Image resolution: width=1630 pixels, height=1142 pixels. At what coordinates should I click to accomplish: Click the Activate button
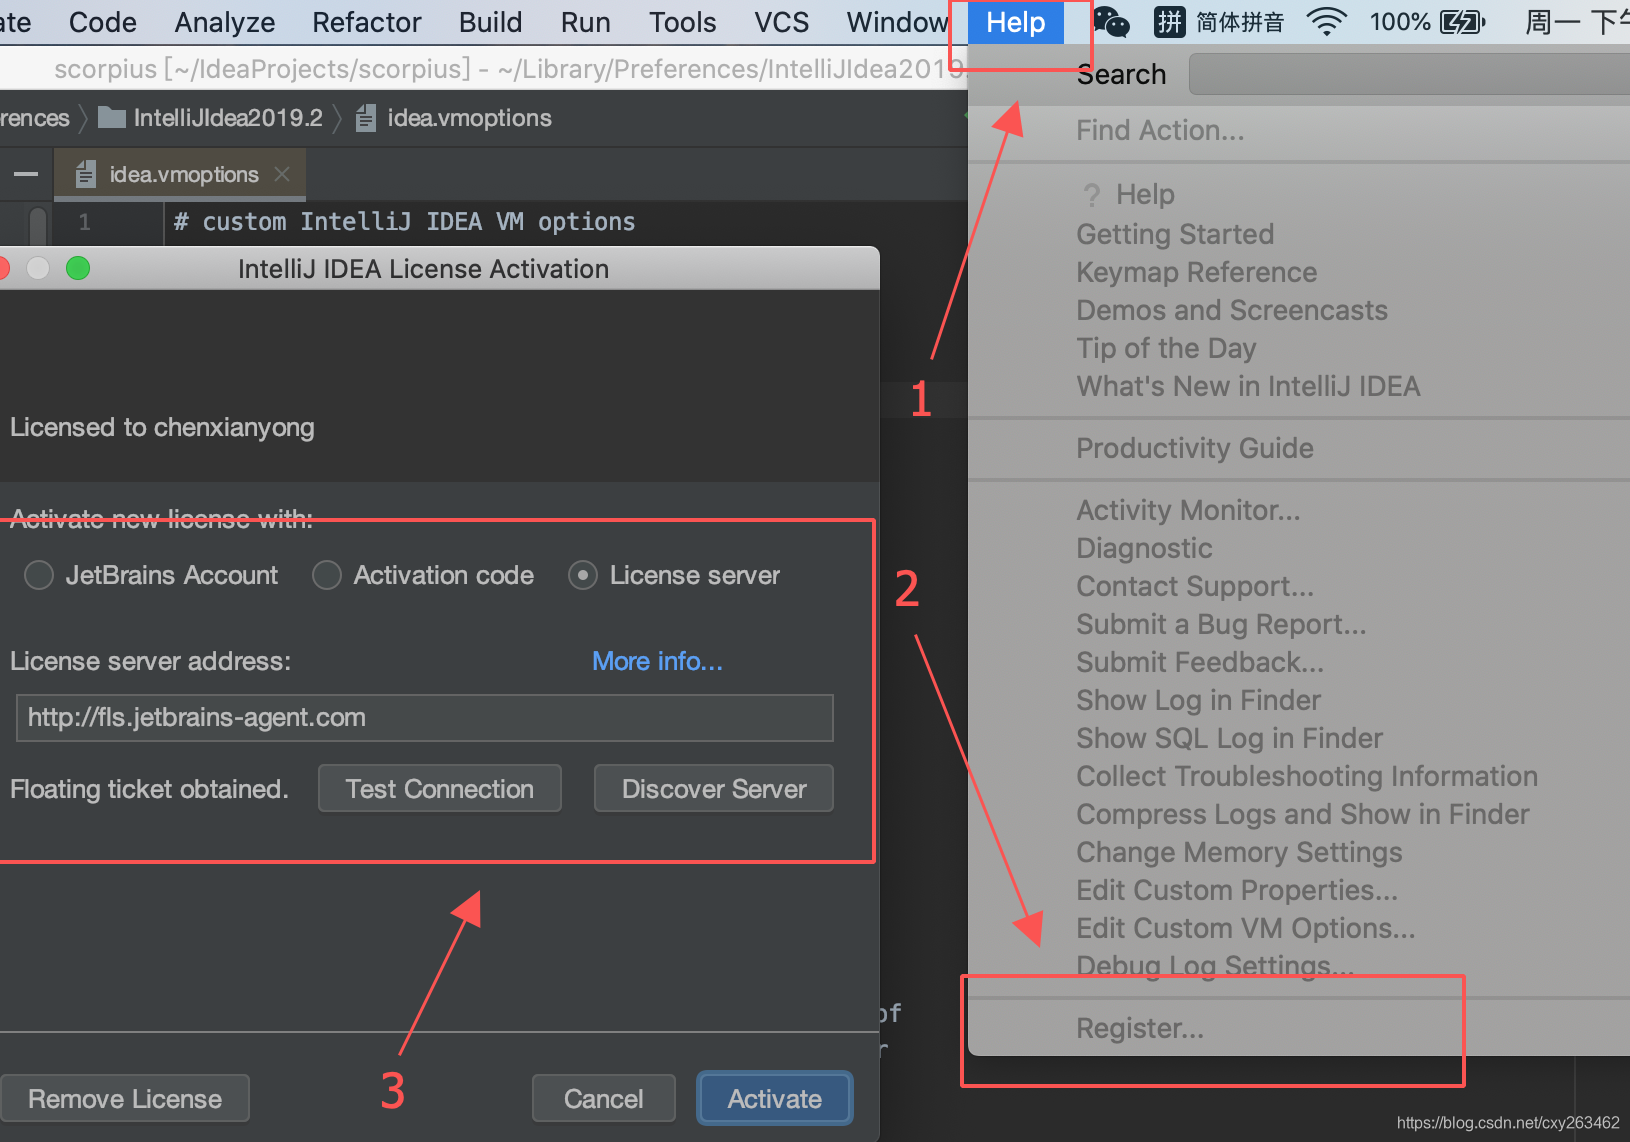[775, 1099]
